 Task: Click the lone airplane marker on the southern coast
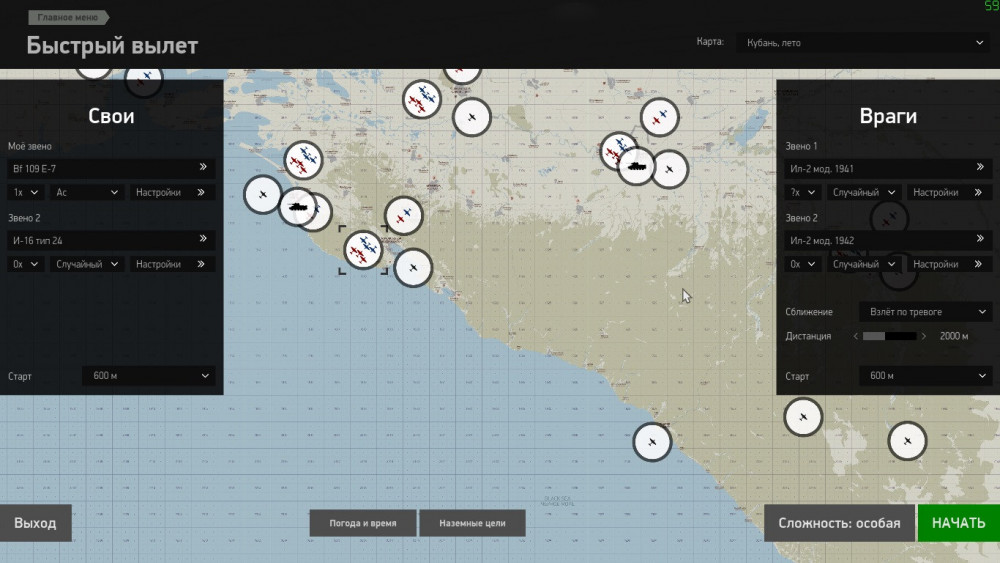[x=652, y=441]
